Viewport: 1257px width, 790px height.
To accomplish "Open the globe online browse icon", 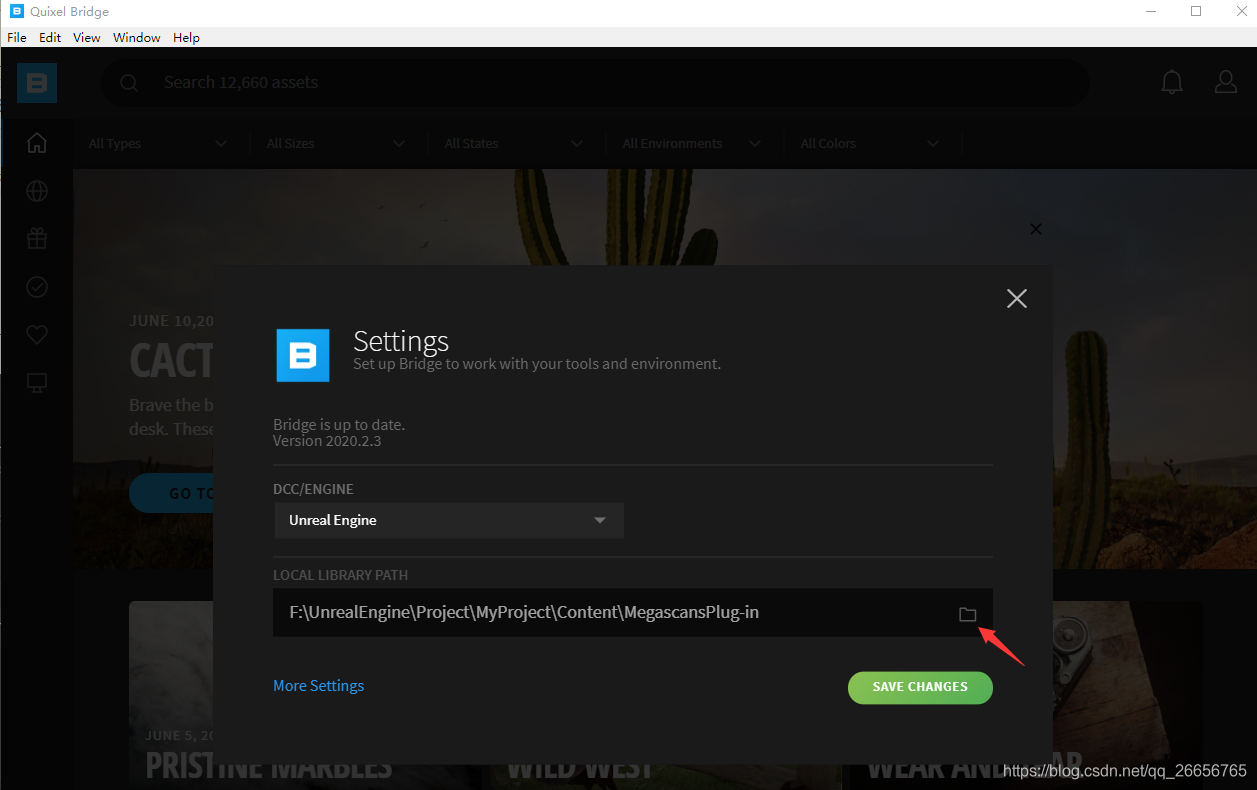I will coord(37,191).
